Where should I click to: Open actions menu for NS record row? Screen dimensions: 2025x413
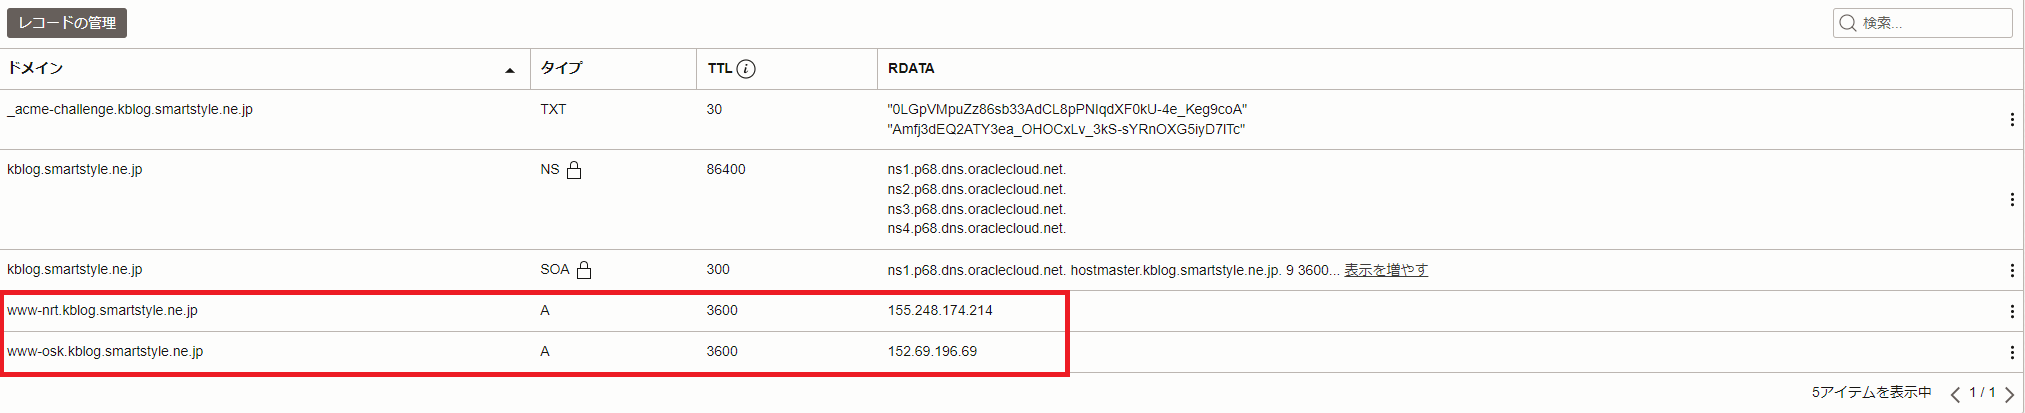pyautogui.click(x=2012, y=200)
